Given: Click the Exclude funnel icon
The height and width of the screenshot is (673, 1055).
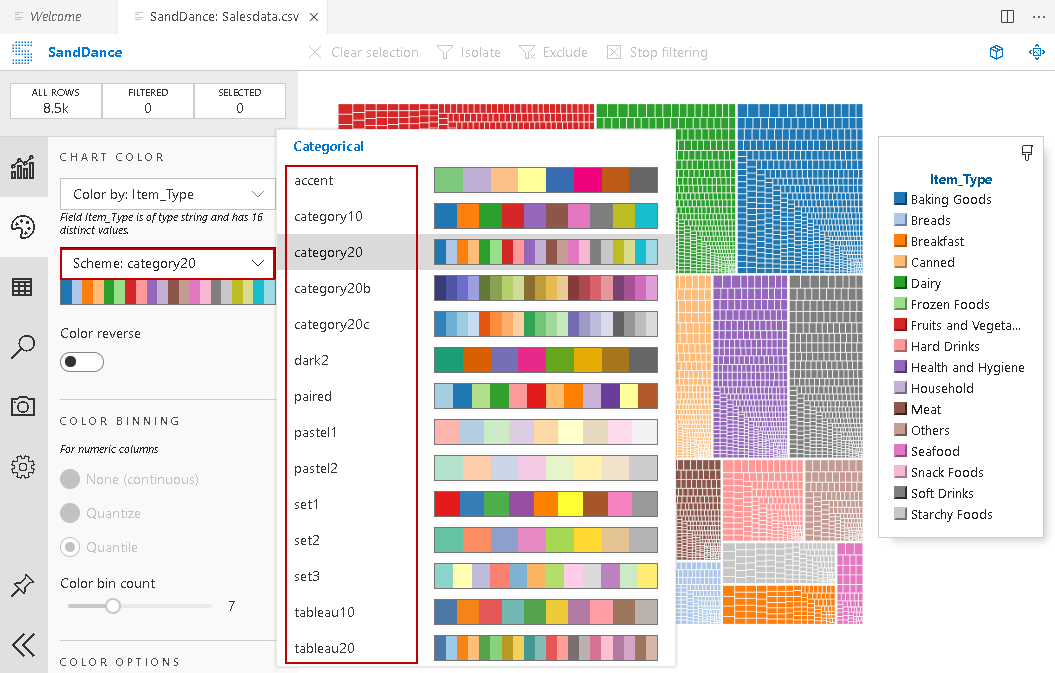Looking at the screenshot, I should [528, 52].
